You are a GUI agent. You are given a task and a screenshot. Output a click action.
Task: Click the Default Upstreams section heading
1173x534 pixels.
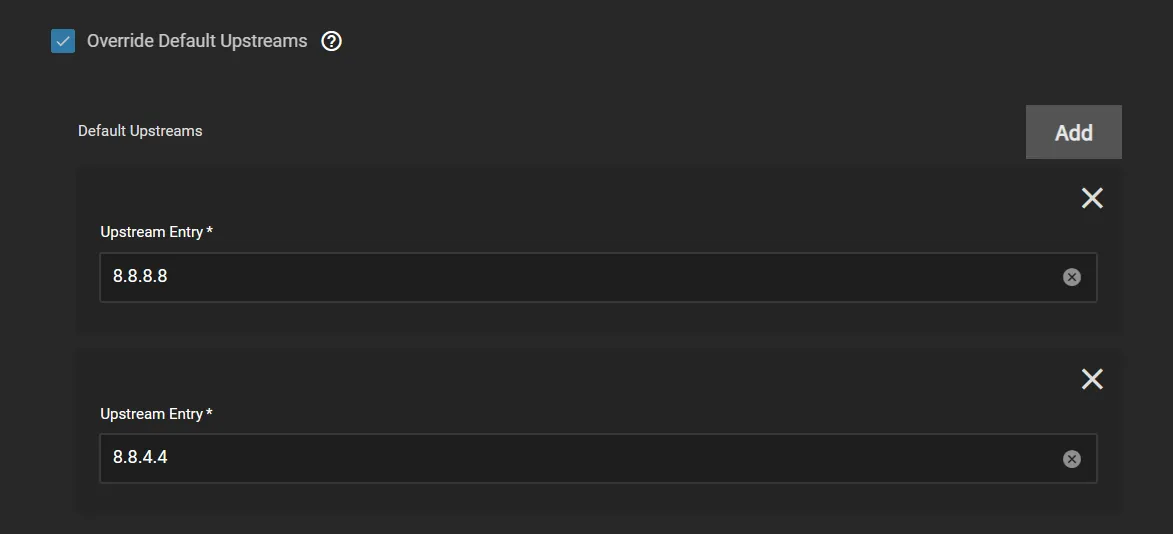140,131
